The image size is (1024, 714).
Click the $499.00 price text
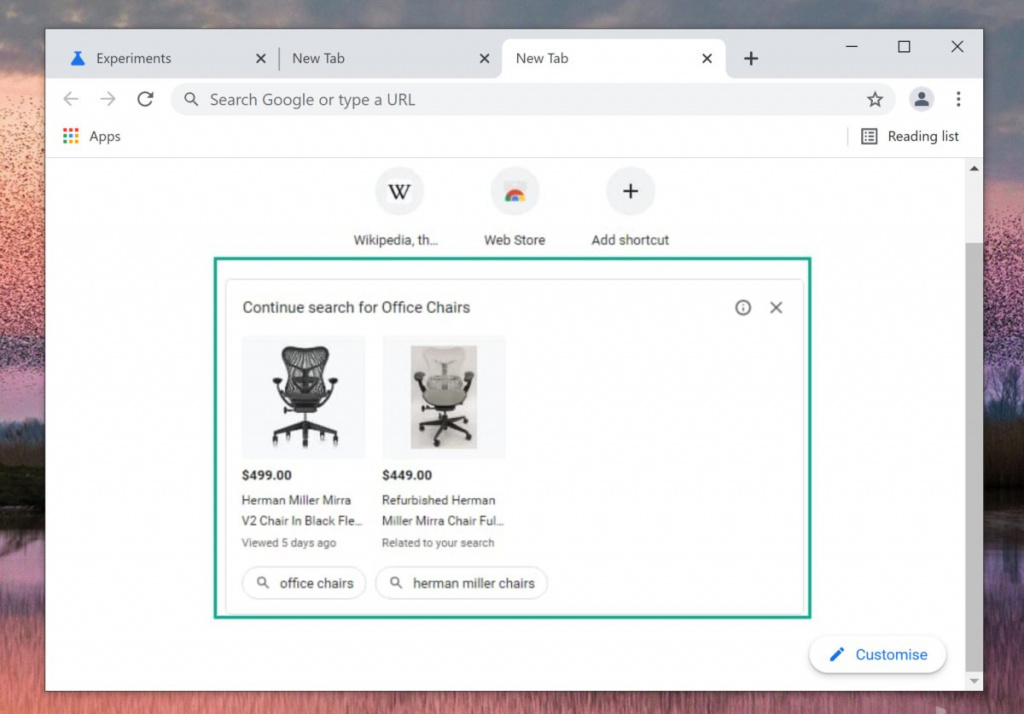click(266, 475)
